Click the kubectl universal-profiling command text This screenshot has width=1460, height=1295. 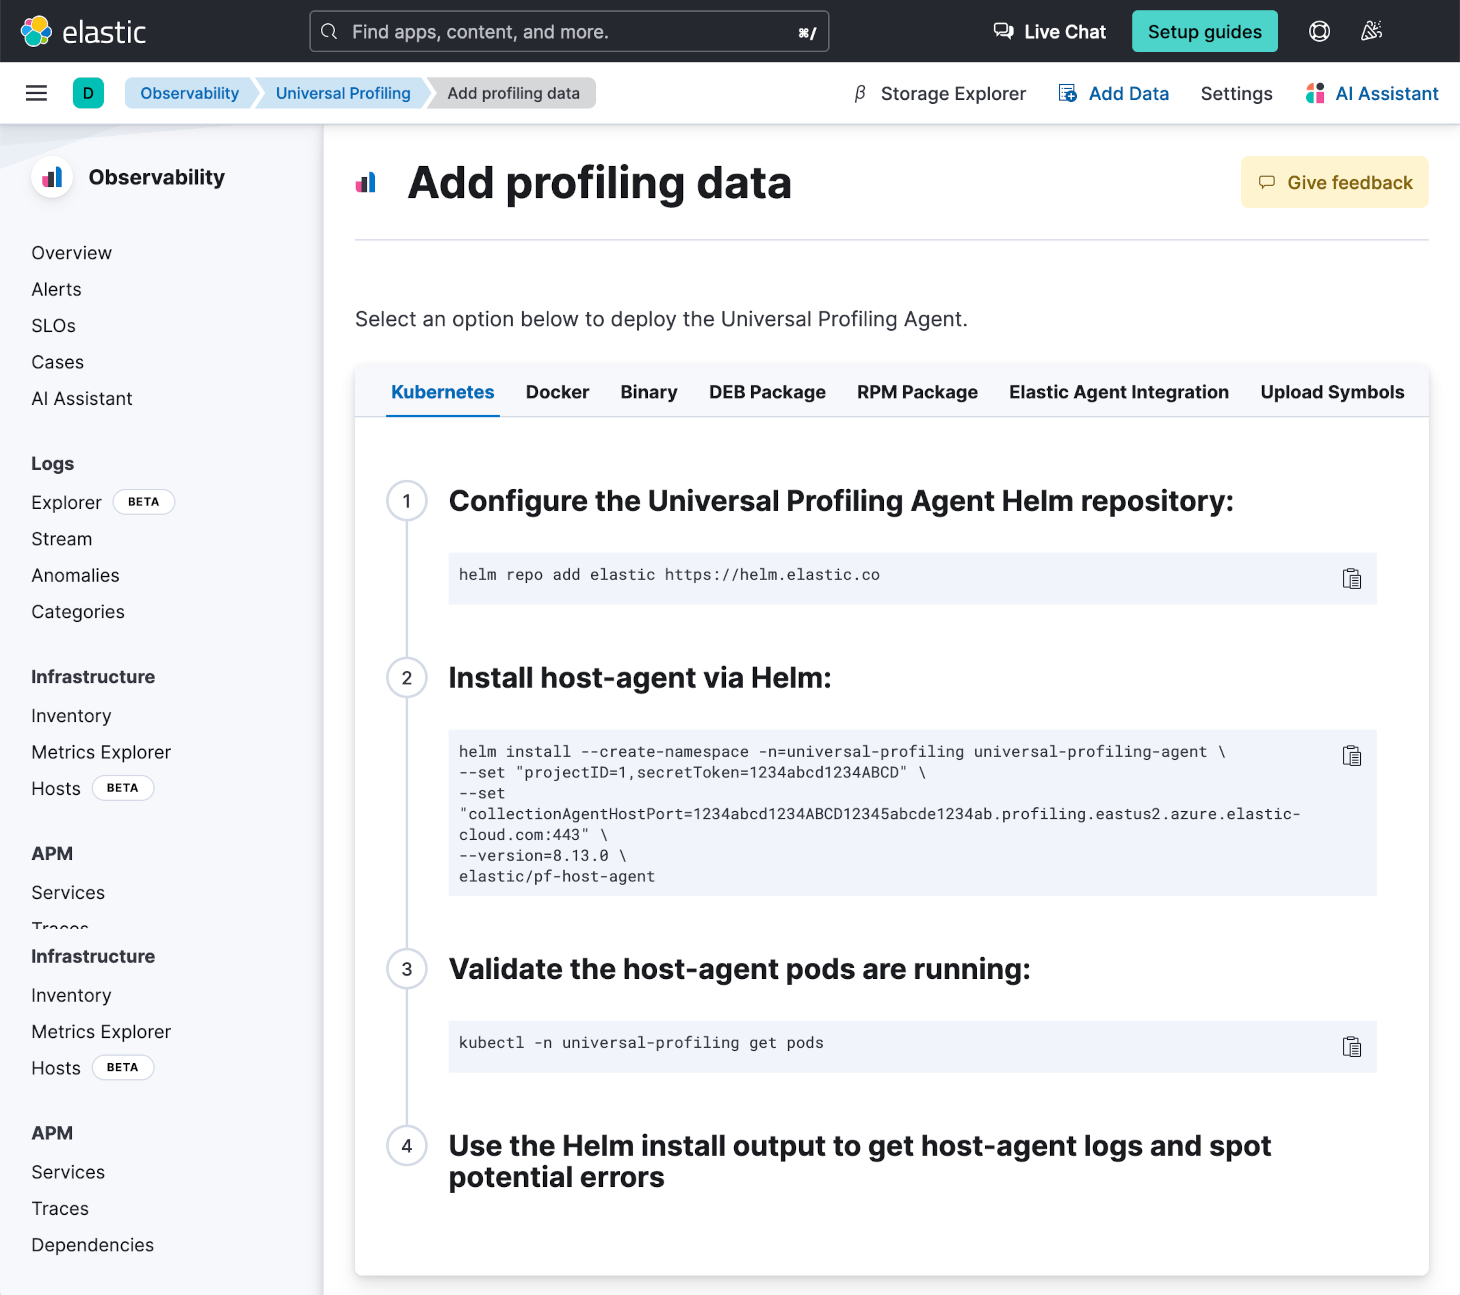click(641, 1043)
